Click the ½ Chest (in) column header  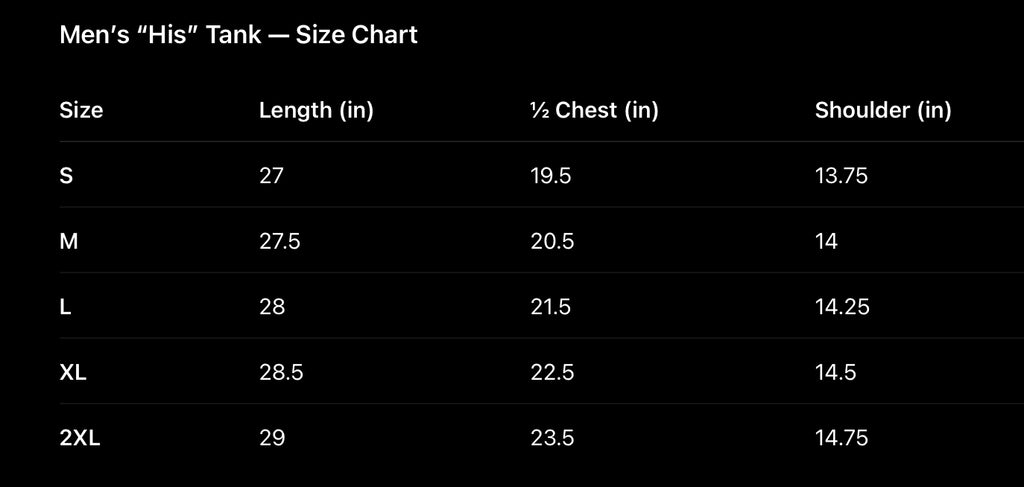click(x=594, y=110)
